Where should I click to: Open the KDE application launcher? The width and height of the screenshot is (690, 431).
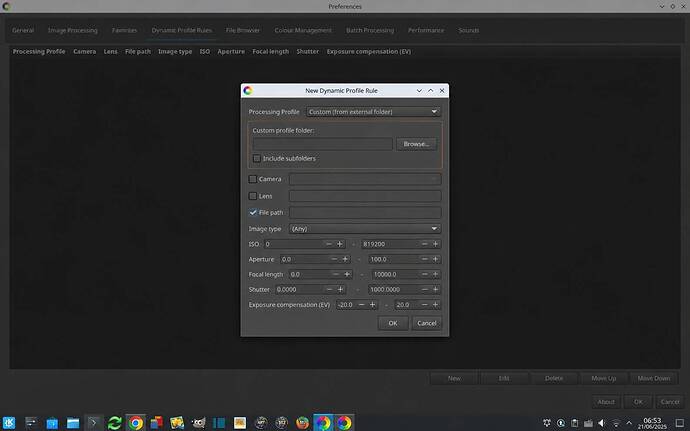click(9, 423)
